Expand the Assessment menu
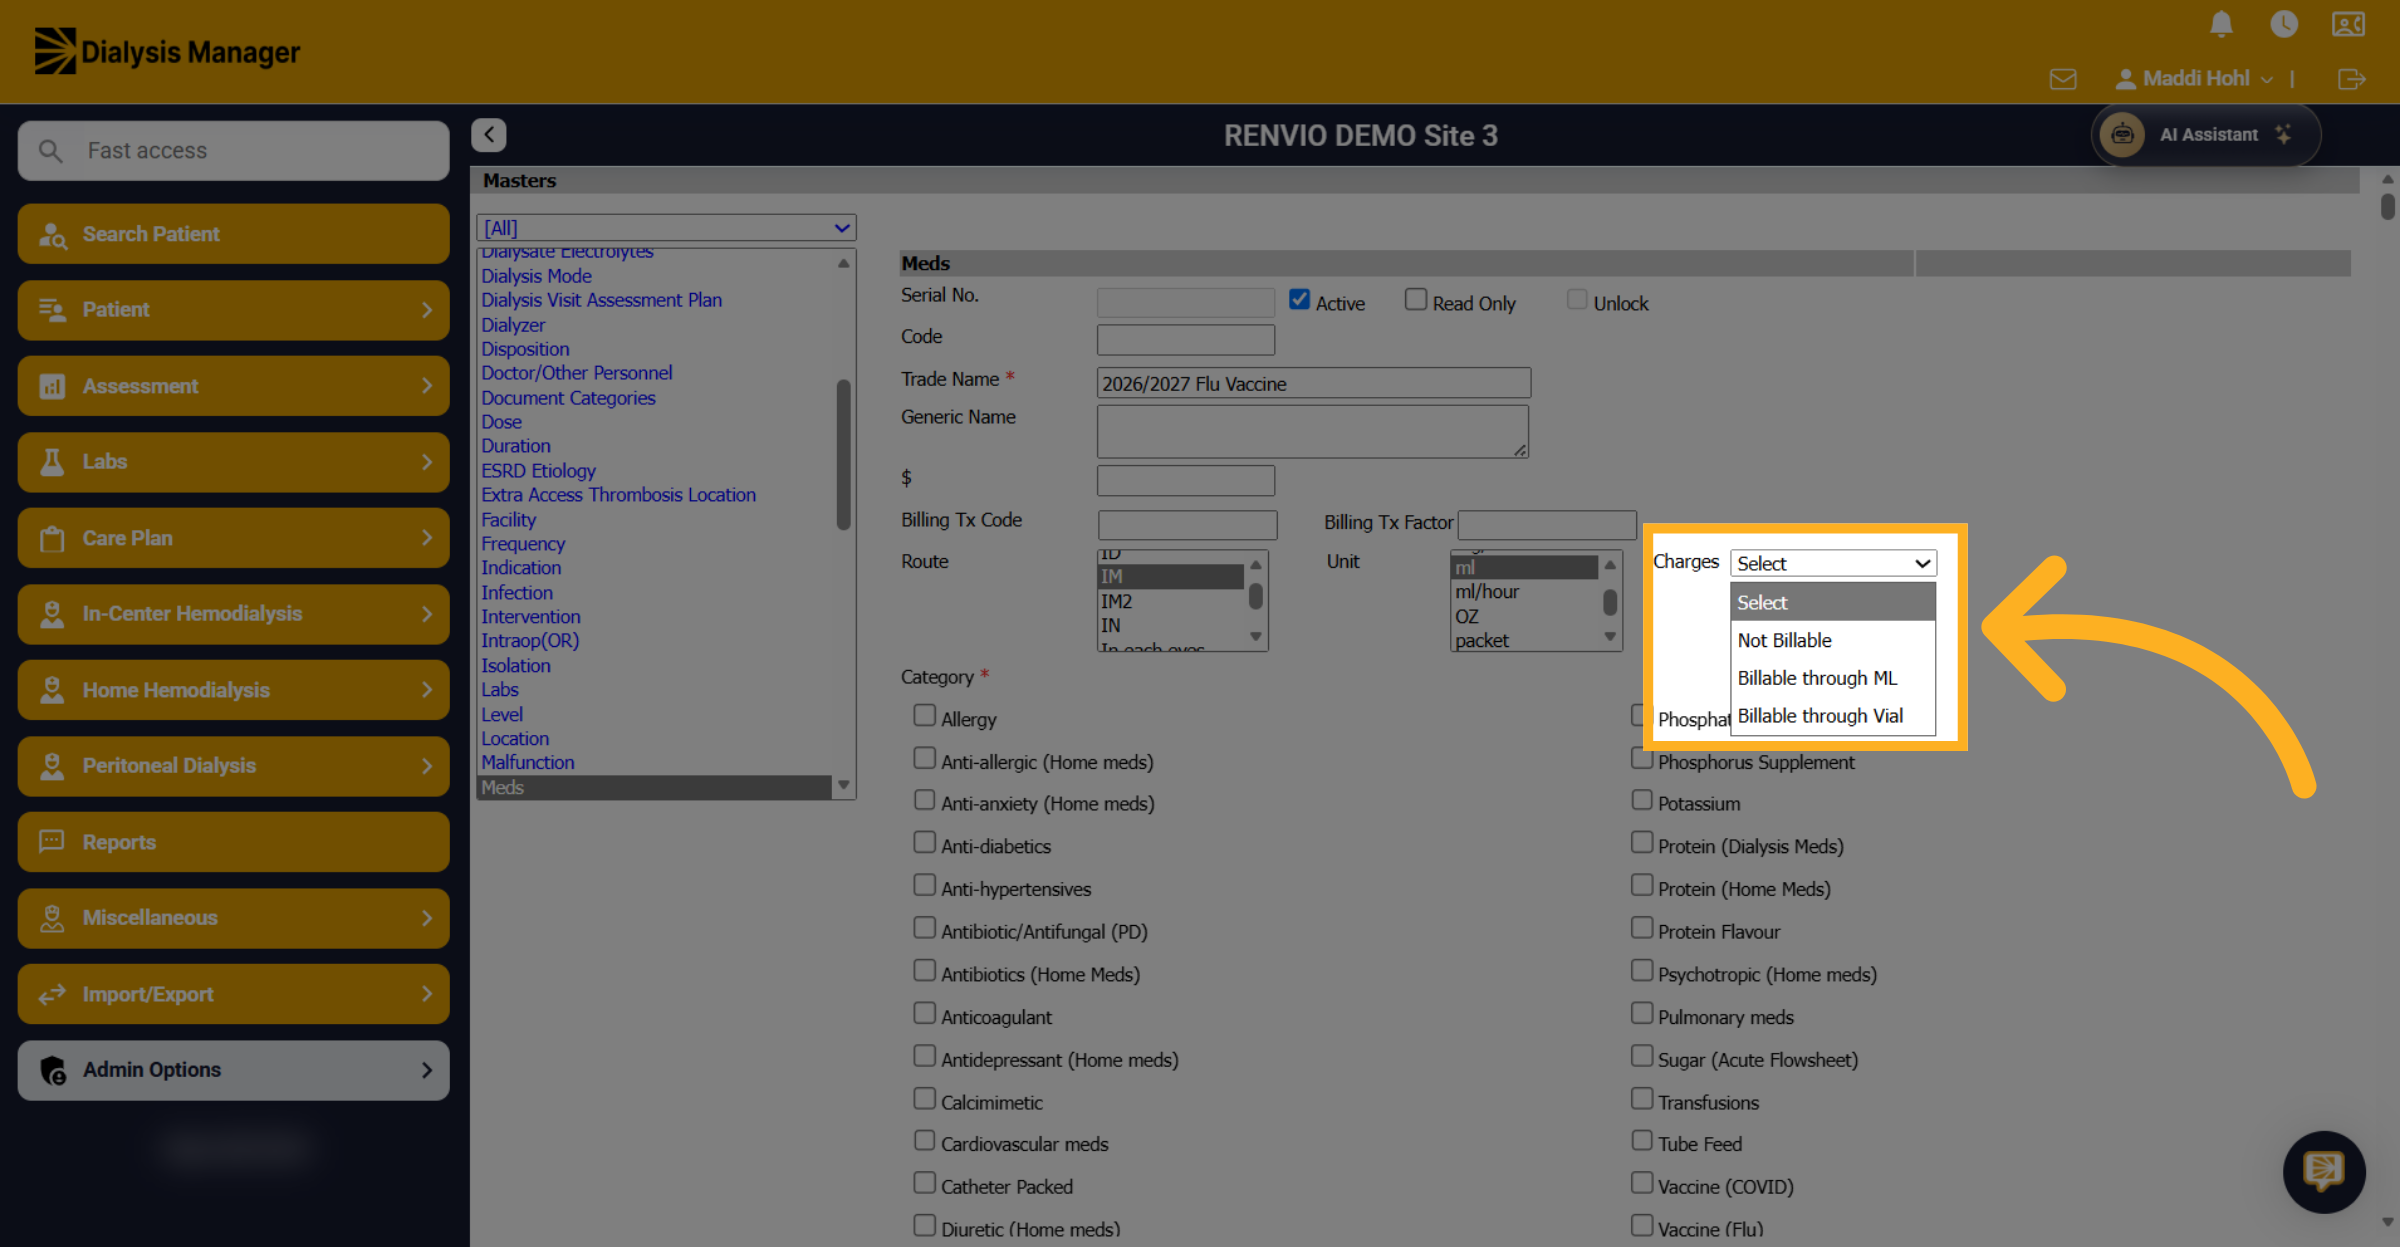The width and height of the screenshot is (2400, 1247). coord(233,386)
